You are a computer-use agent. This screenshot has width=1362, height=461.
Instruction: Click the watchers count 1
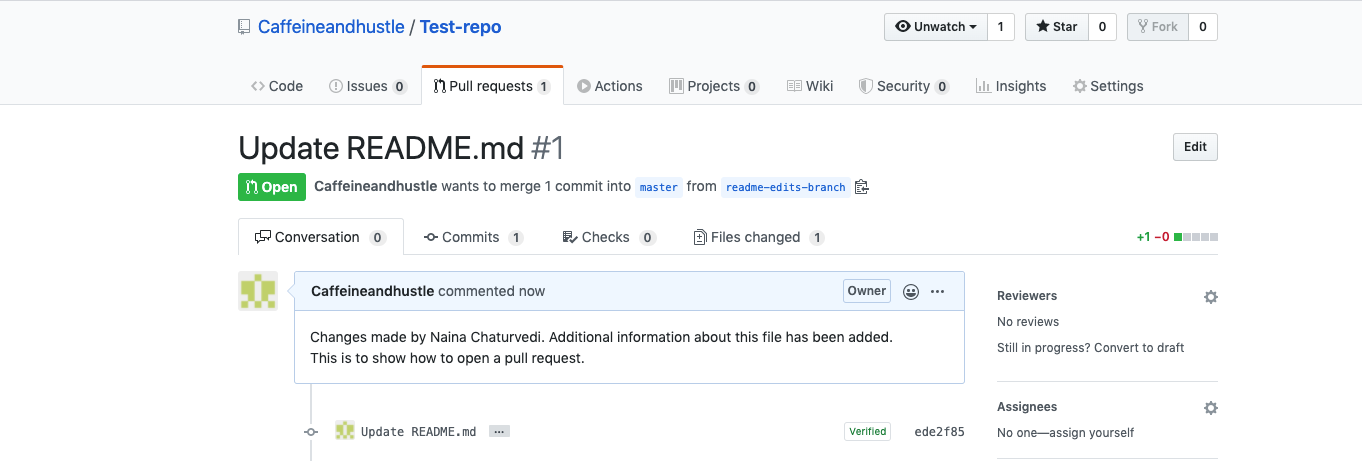tap(1001, 27)
